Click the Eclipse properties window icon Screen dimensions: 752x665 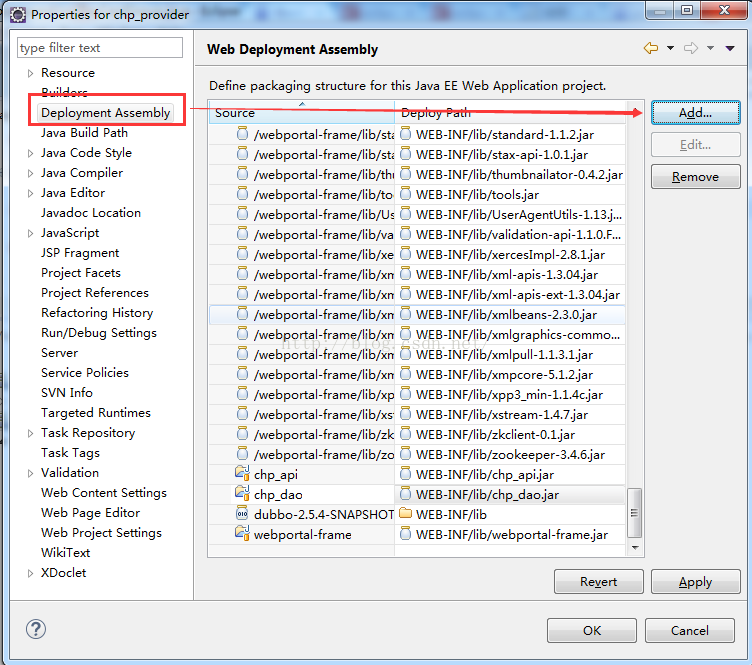pos(18,15)
